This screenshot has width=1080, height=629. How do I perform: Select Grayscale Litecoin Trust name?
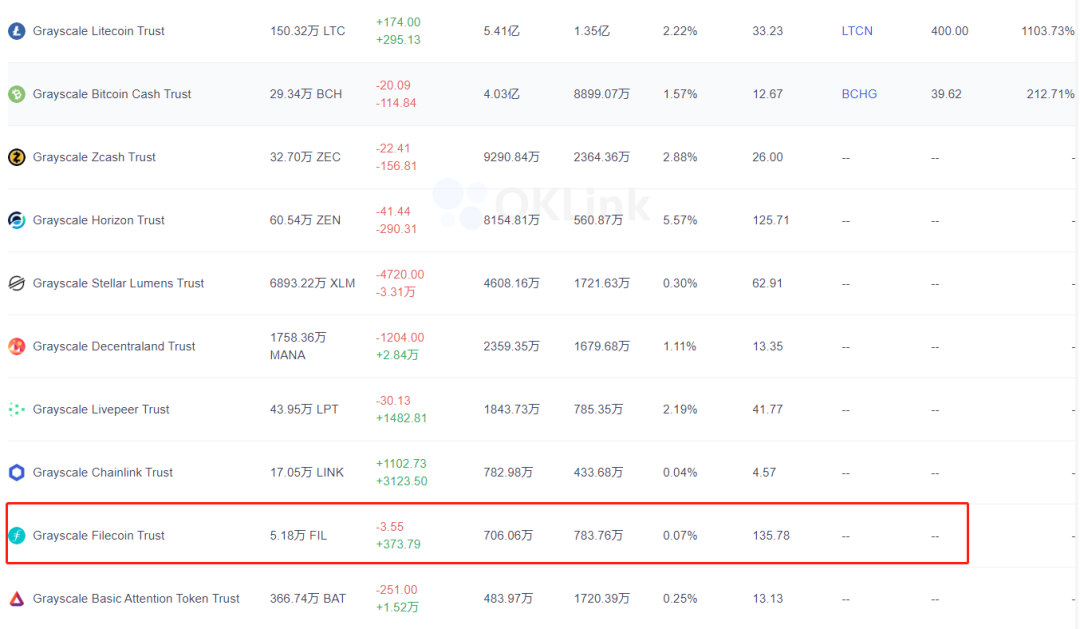98,31
